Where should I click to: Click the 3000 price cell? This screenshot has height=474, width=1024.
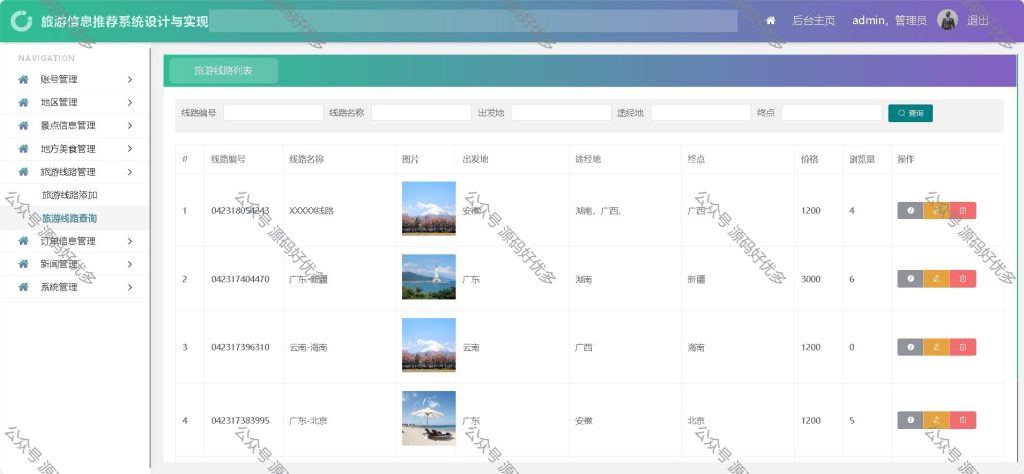810,279
